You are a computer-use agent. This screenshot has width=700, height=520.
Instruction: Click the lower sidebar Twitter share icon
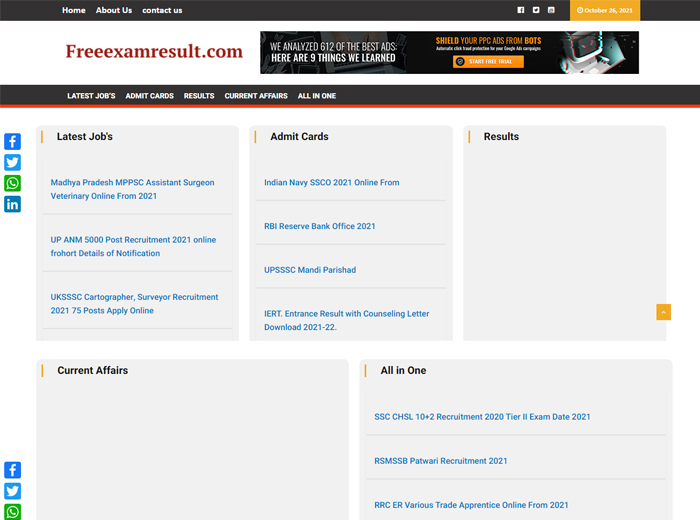click(x=12, y=491)
